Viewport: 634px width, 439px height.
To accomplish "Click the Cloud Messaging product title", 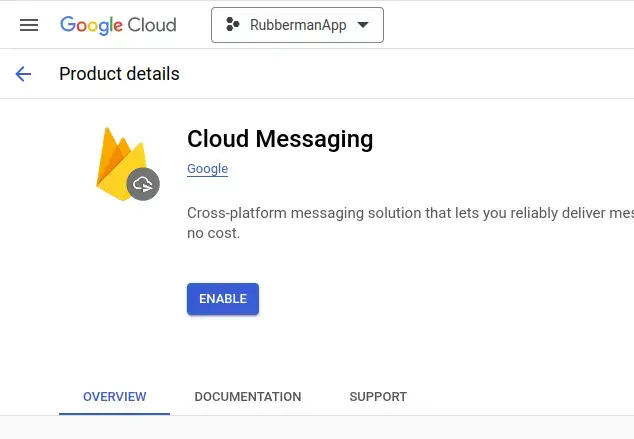I will pos(280,139).
